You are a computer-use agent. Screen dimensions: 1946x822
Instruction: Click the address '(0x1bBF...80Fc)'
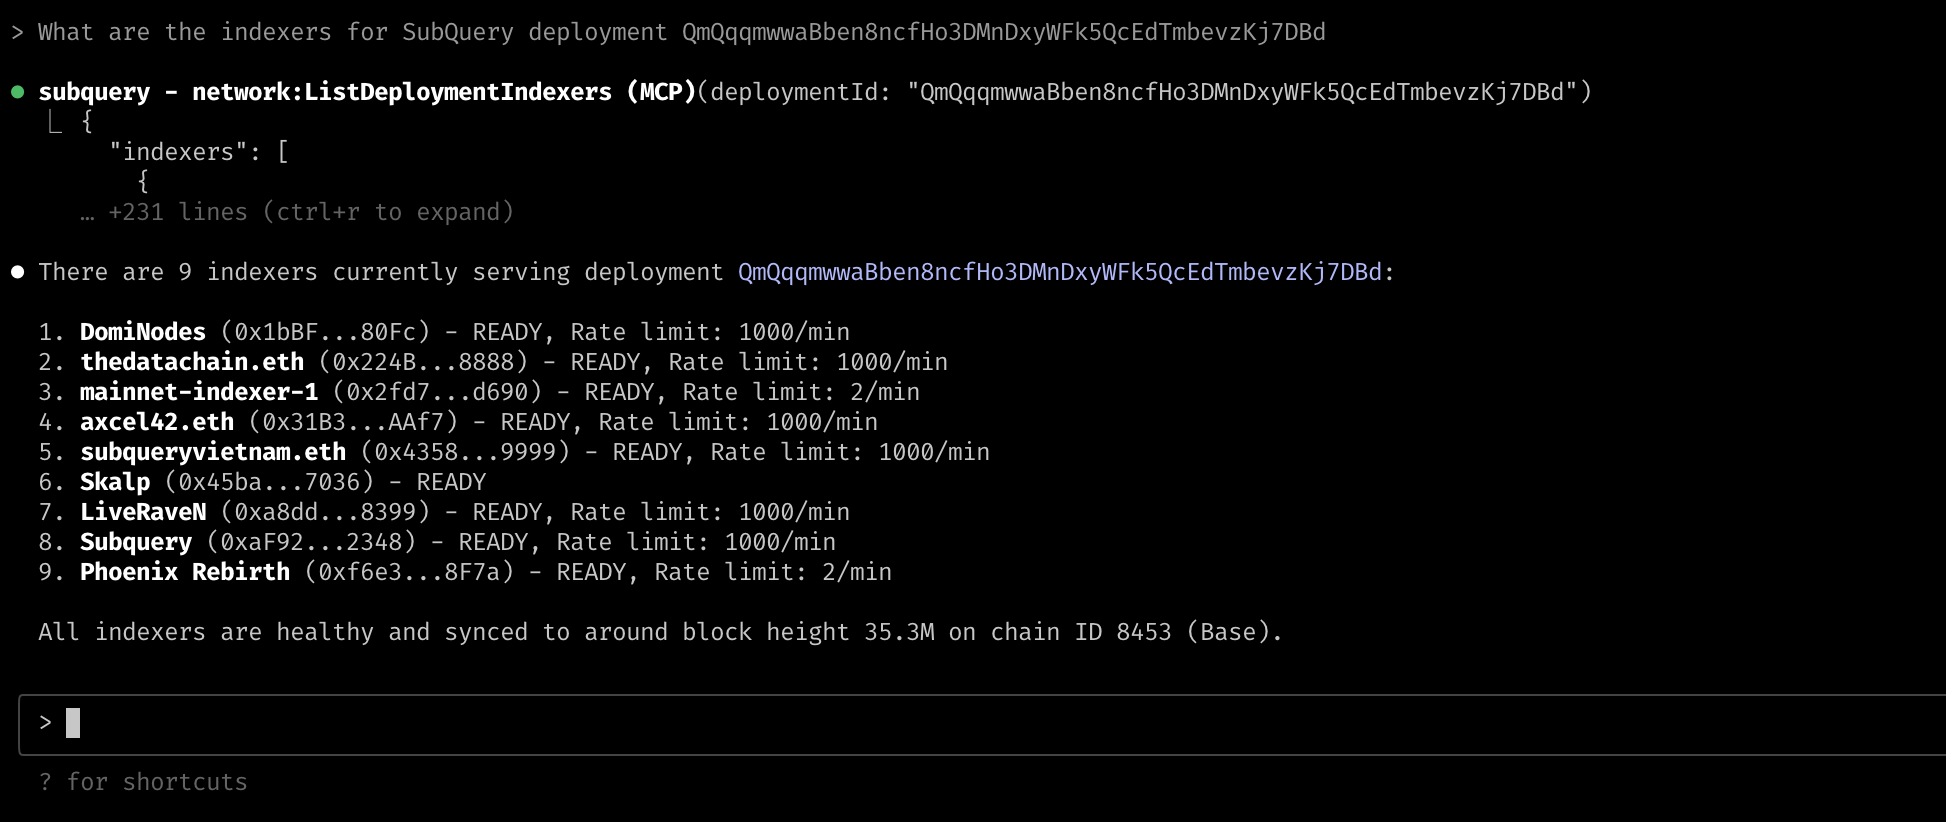[325, 332]
